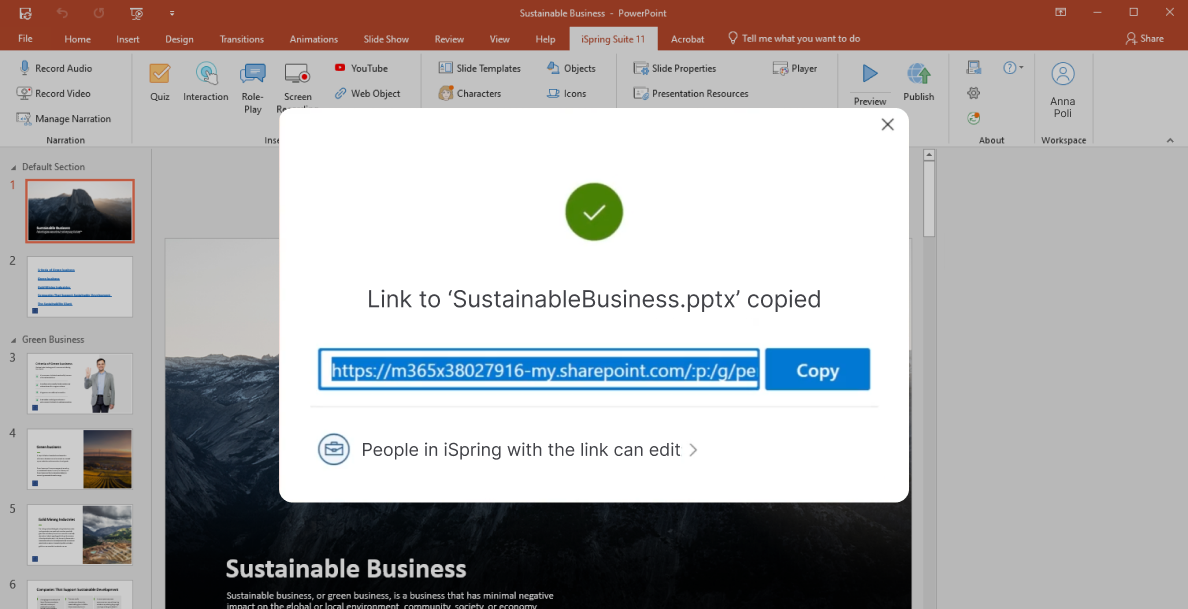This screenshot has height=609, width=1188.
Task: Open Slide Properties
Action: tap(677, 68)
